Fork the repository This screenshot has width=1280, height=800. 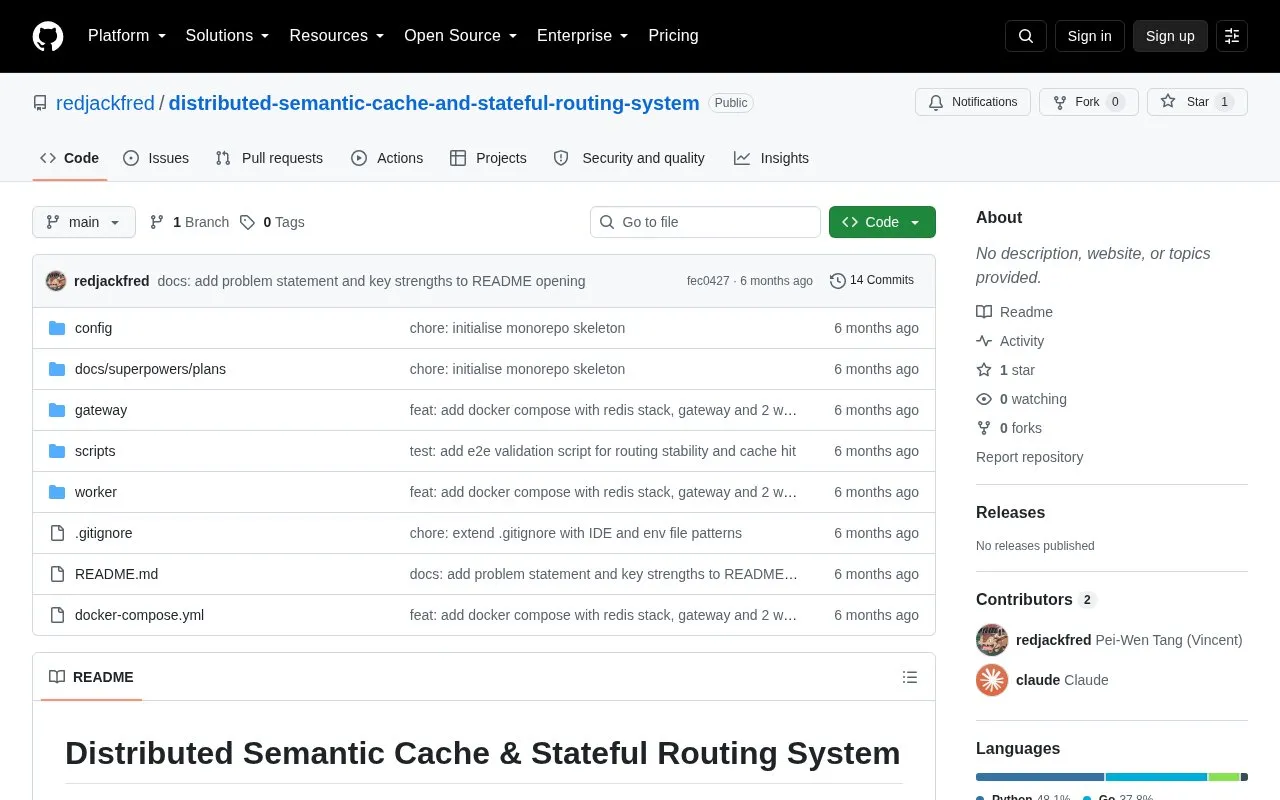(1088, 102)
